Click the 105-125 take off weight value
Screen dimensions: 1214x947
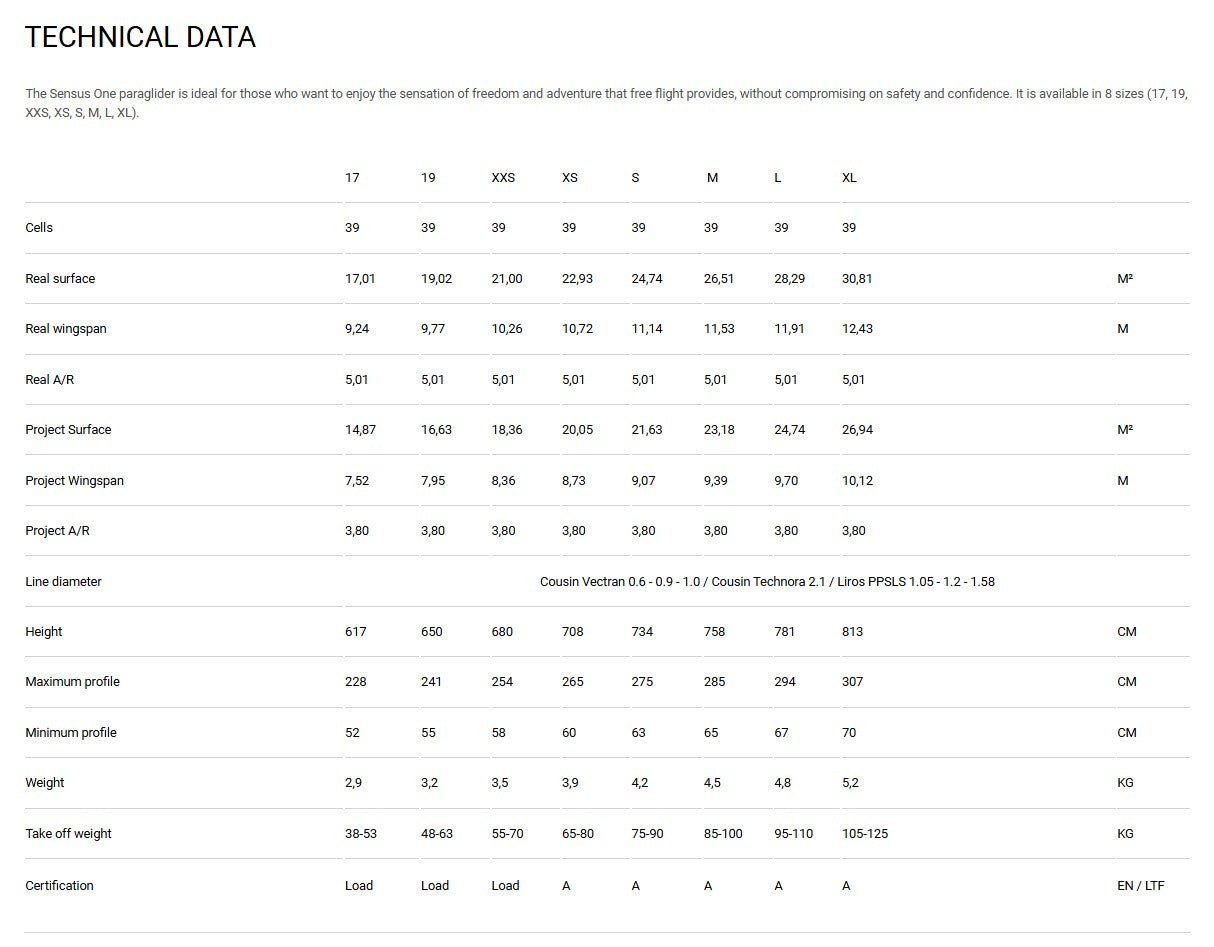coord(865,834)
